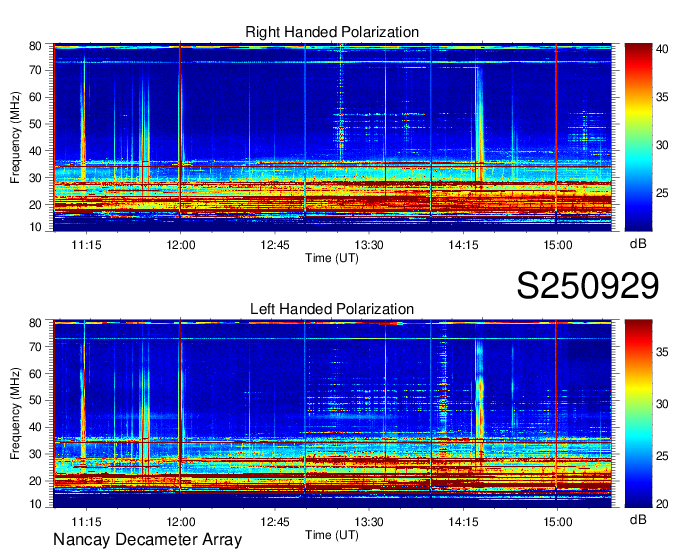Click the Frequency (MHz) axis label of the top plot

click(x=15, y=138)
